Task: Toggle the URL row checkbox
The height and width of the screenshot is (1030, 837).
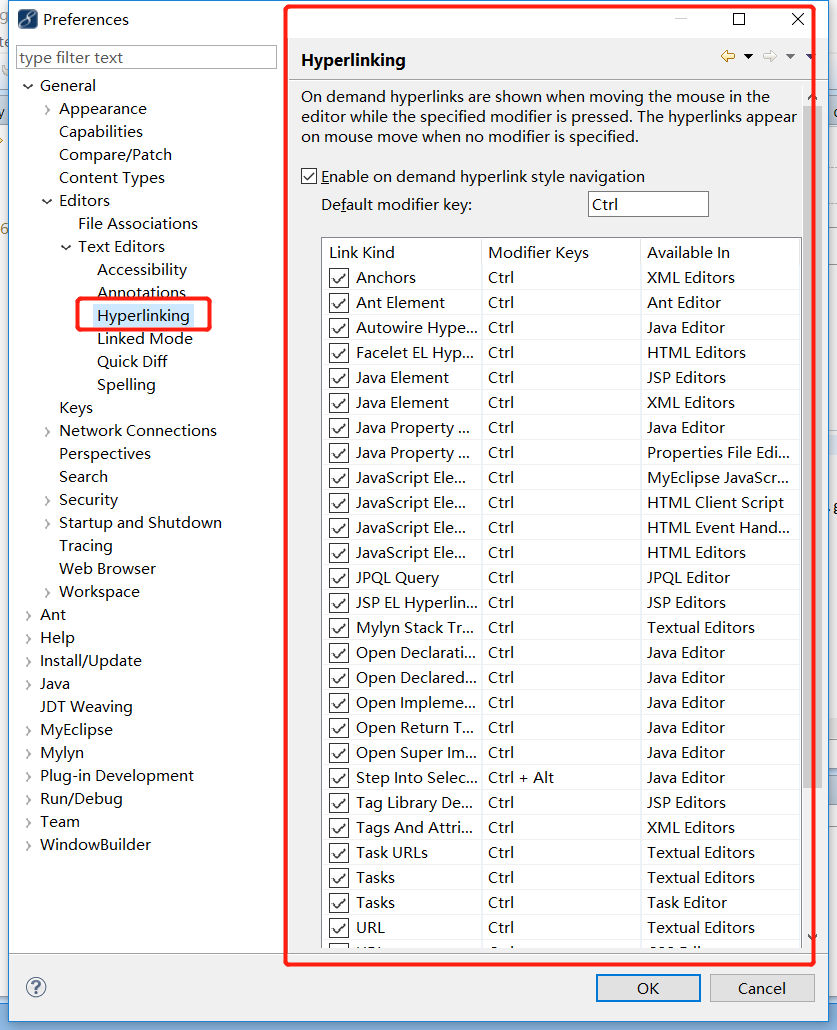Action: (x=339, y=928)
